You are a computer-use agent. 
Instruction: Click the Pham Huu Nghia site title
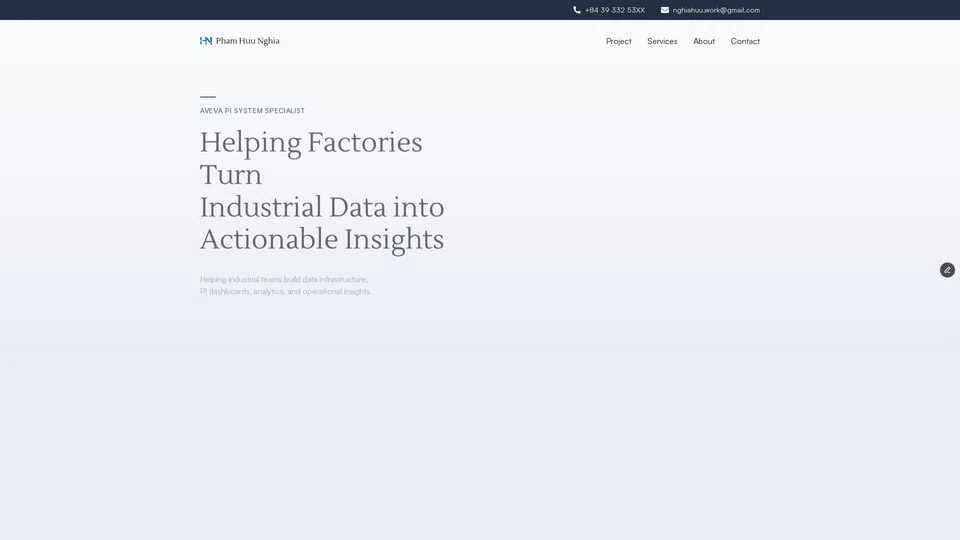coord(247,41)
